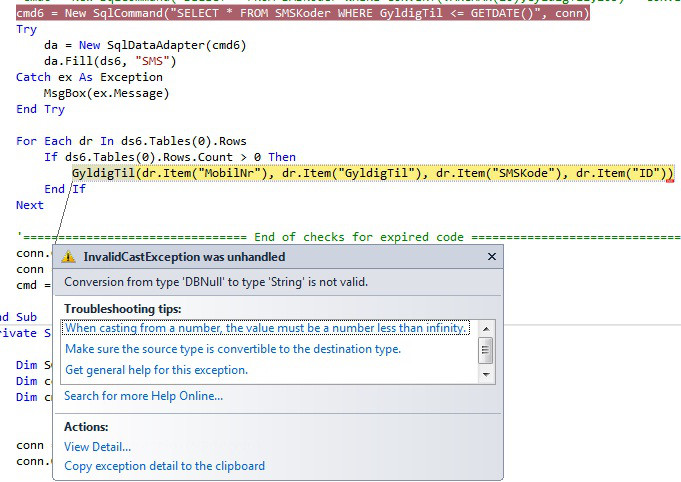The width and height of the screenshot is (681, 482).
Task: Click the 'Actions:' heading in the dialog
Action: (86, 427)
